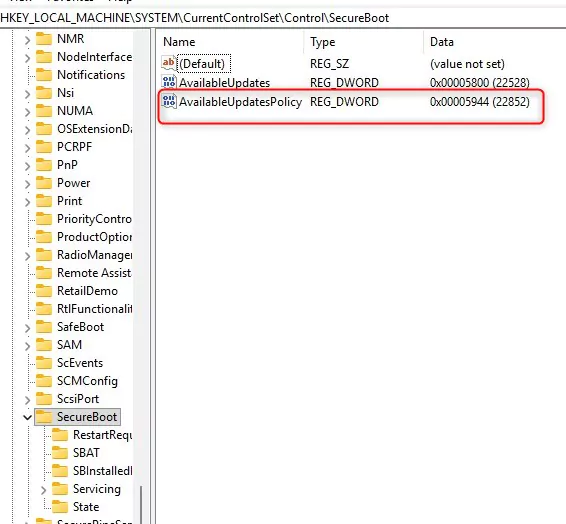The width and height of the screenshot is (566, 524).
Task: Select the AvailableUpdates value name
Action: coord(225,83)
